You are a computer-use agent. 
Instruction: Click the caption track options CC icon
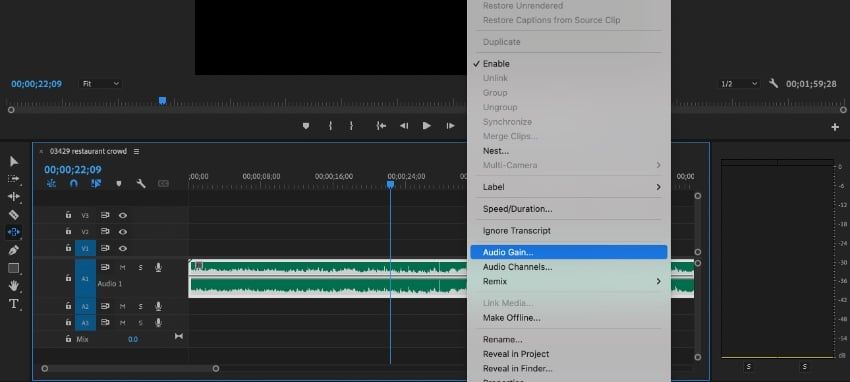pyautogui.click(x=163, y=184)
